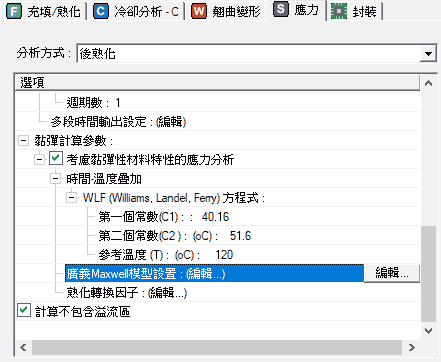
Task: Click the vertical scrollbar down arrow
Action: click(x=428, y=331)
